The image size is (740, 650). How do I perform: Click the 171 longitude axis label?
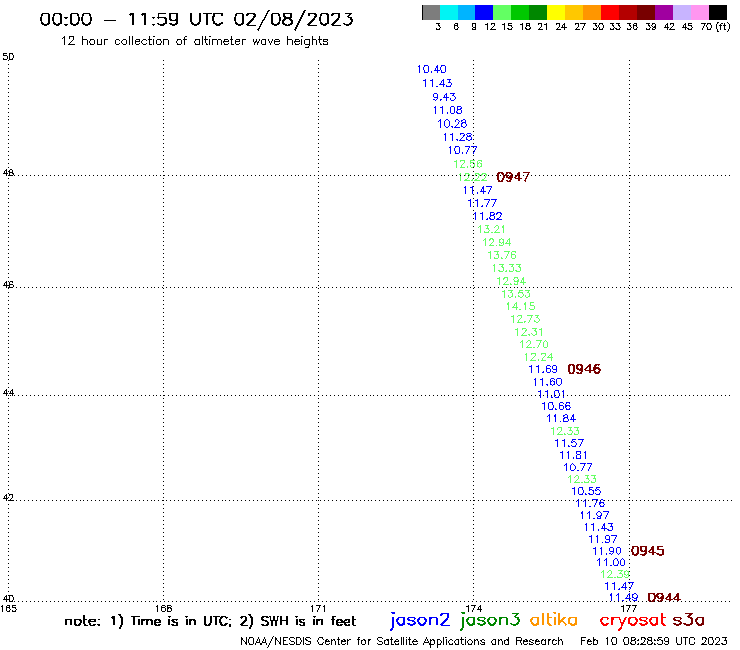(x=319, y=608)
